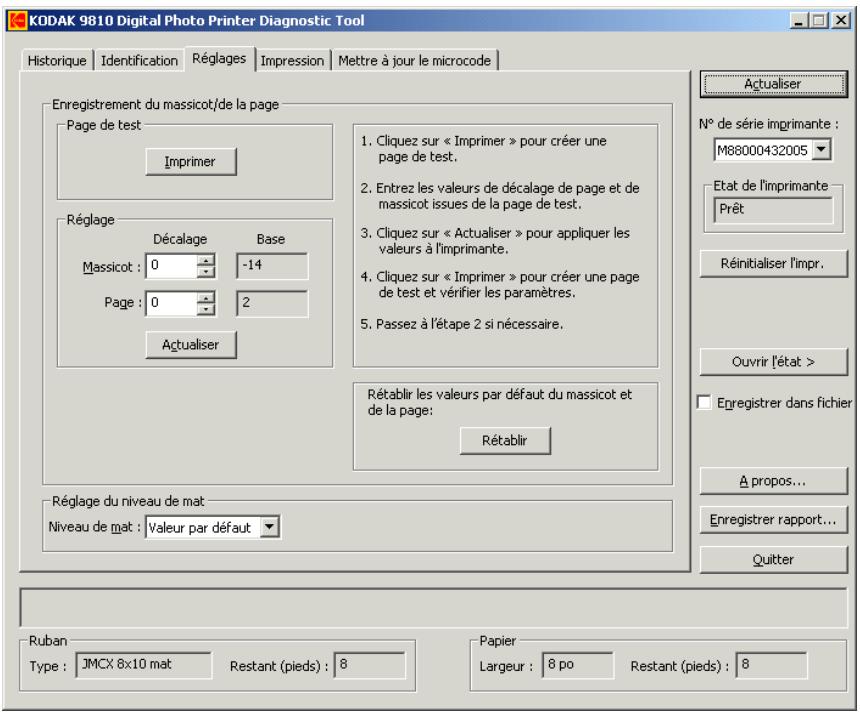860x712 pixels.
Task: Decrease Massicot décalage with down arrow
Action: [x=206, y=272]
